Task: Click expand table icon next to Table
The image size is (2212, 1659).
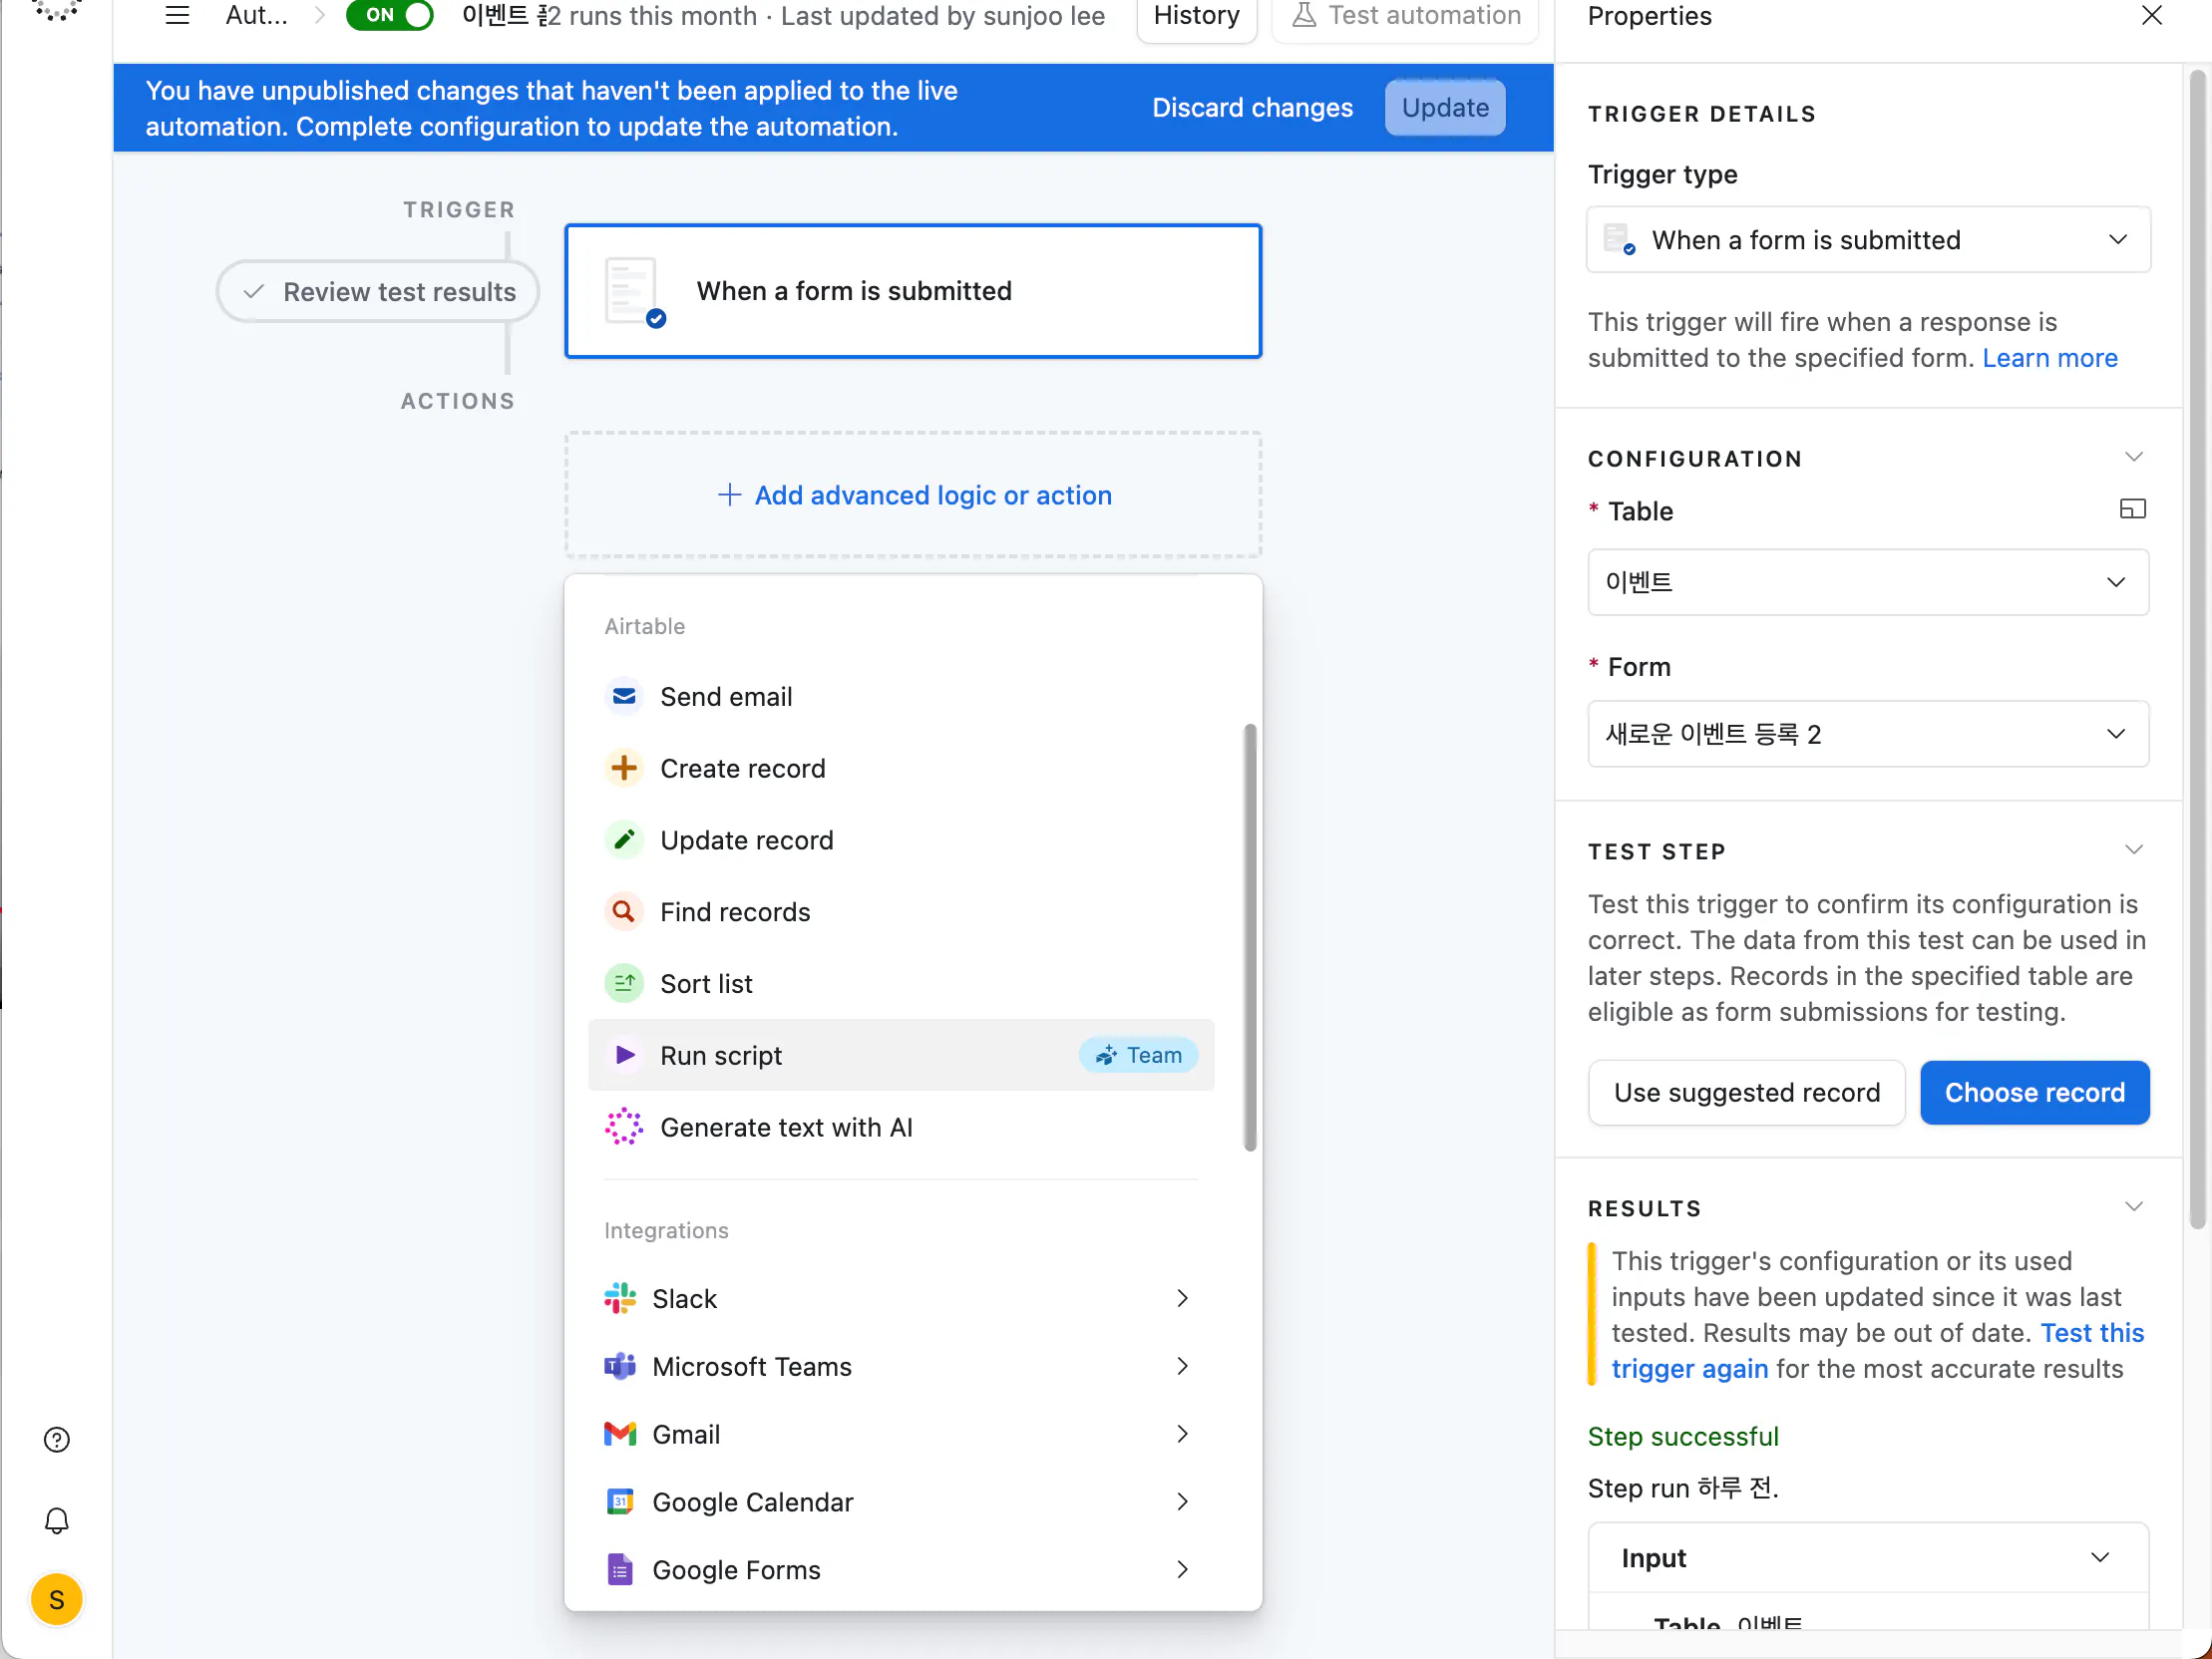Action: [2132, 510]
